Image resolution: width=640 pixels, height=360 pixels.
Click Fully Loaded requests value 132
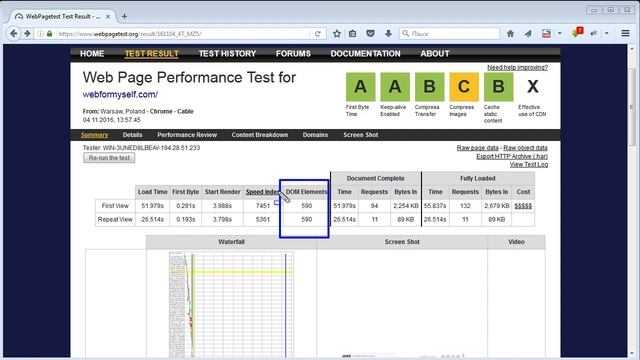click(x=465, y=206)
